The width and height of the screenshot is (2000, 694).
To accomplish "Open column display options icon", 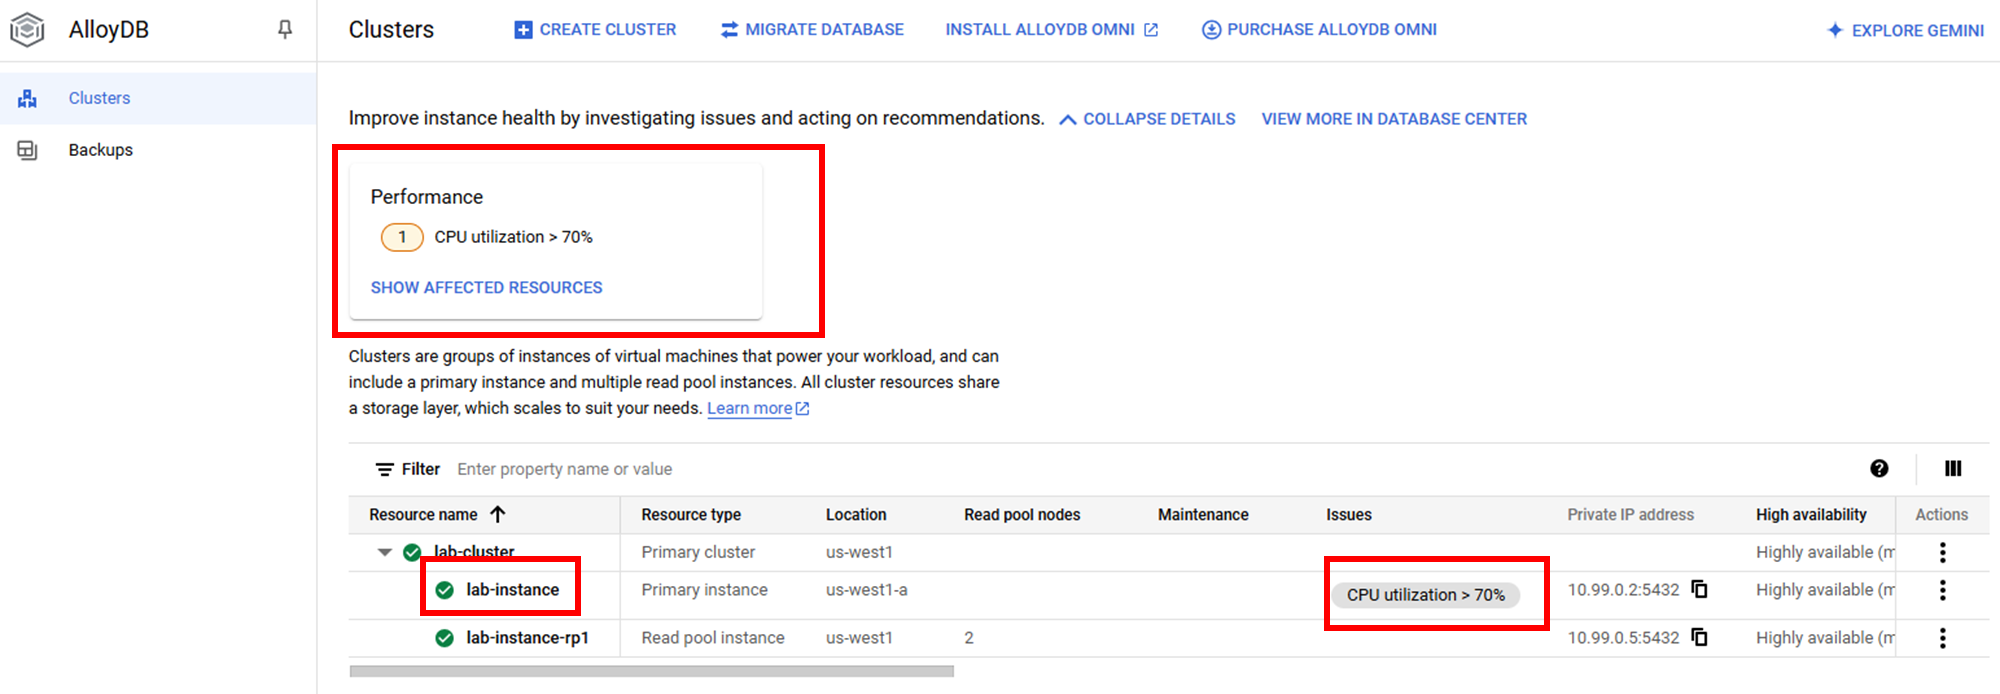I will coord(1953,468).
